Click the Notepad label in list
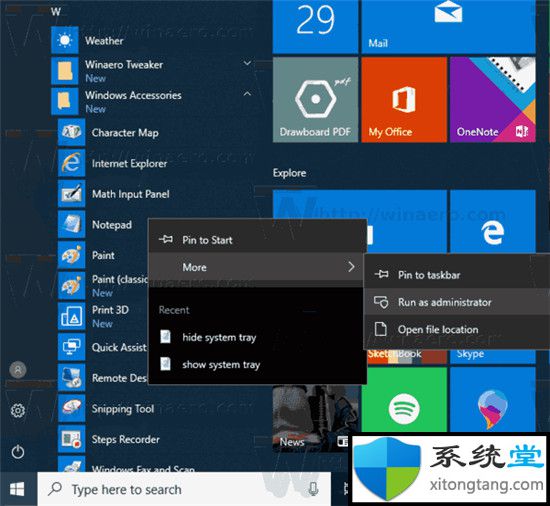This screenshot has width=550, height=506. click(x=112, y=225)
